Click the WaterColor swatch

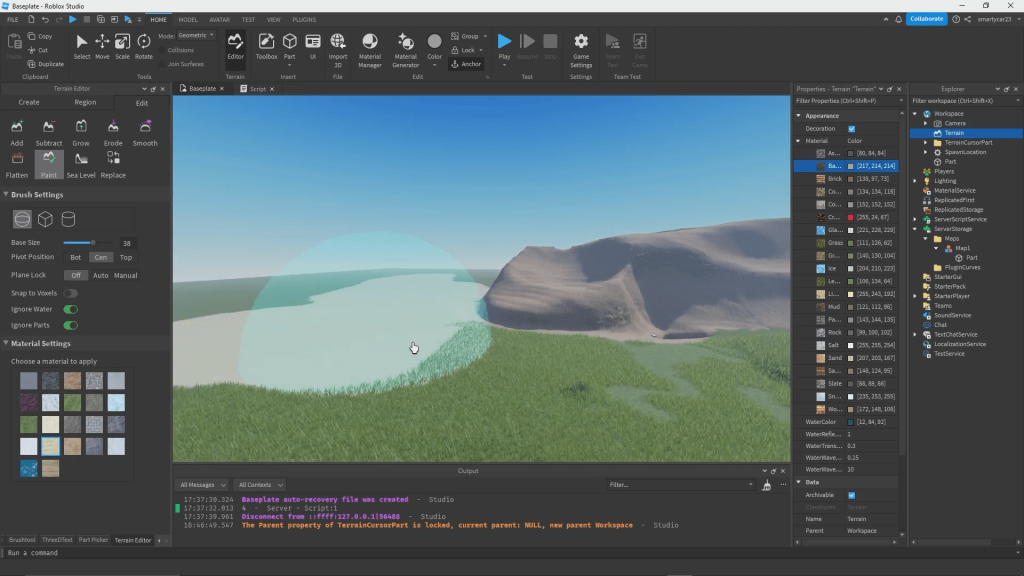(850, 422)
